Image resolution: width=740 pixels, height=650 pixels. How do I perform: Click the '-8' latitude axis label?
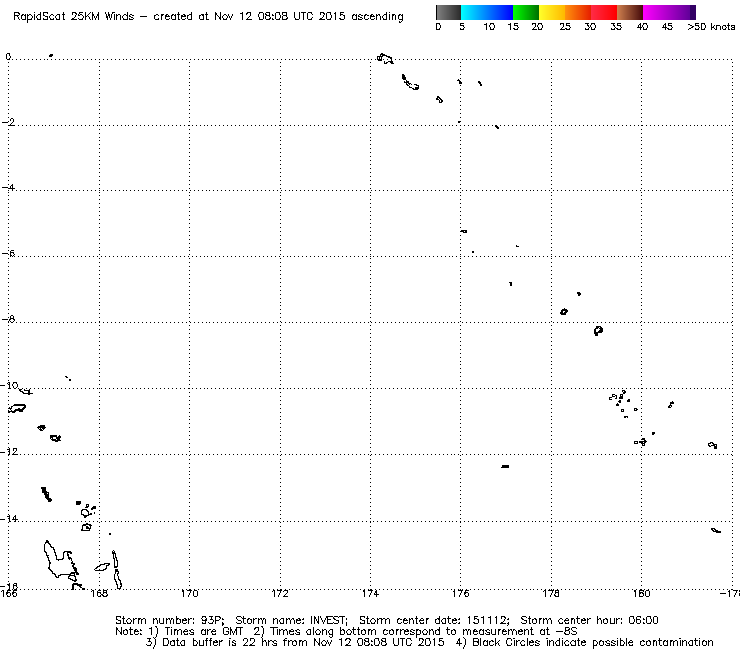(x=8, y=319)
